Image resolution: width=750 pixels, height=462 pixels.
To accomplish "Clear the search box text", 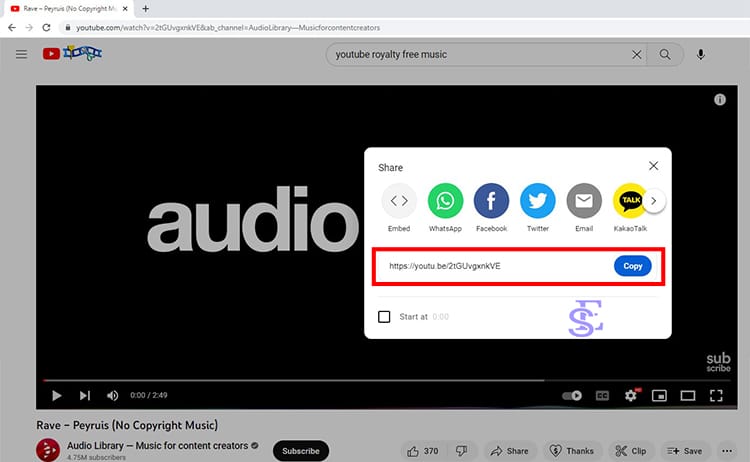I will (x=636, y=55).
